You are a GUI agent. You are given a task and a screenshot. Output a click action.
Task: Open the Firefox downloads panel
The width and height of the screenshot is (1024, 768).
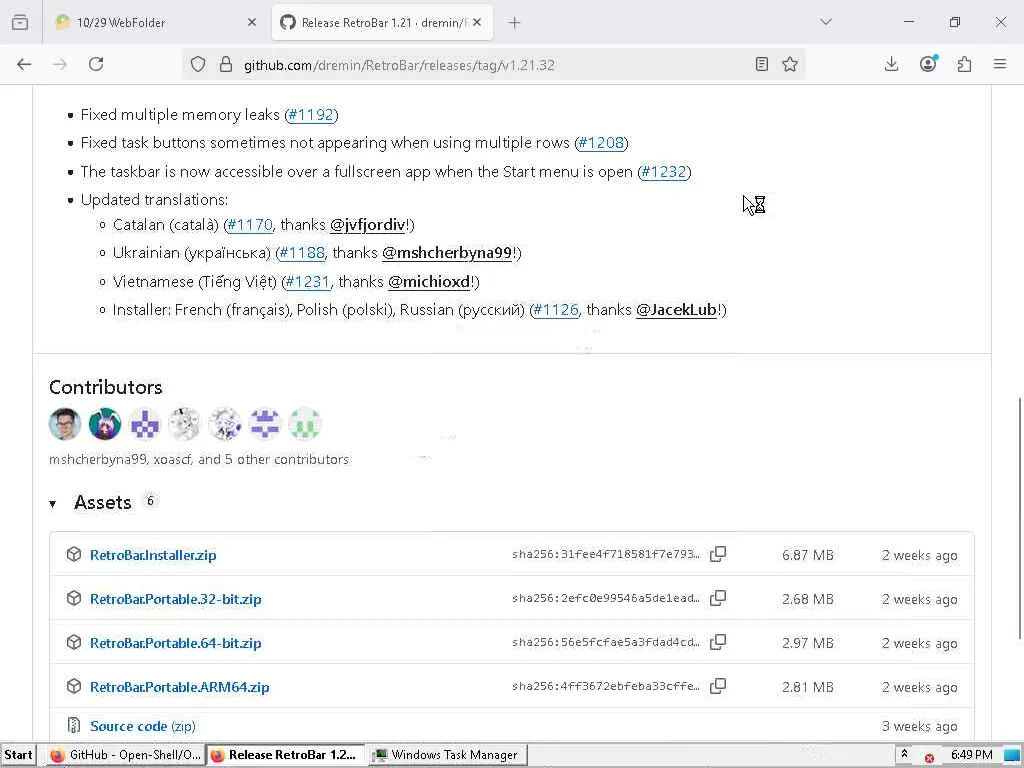[891, 64]
